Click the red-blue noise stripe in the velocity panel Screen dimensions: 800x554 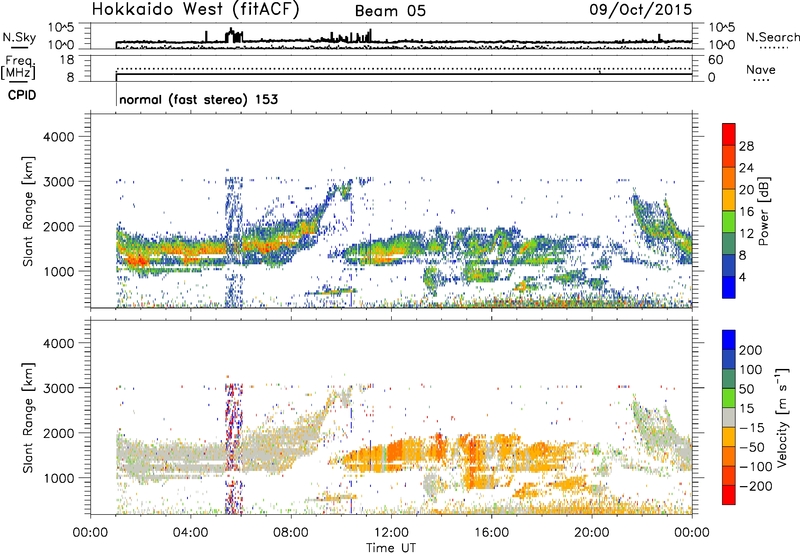234,449
